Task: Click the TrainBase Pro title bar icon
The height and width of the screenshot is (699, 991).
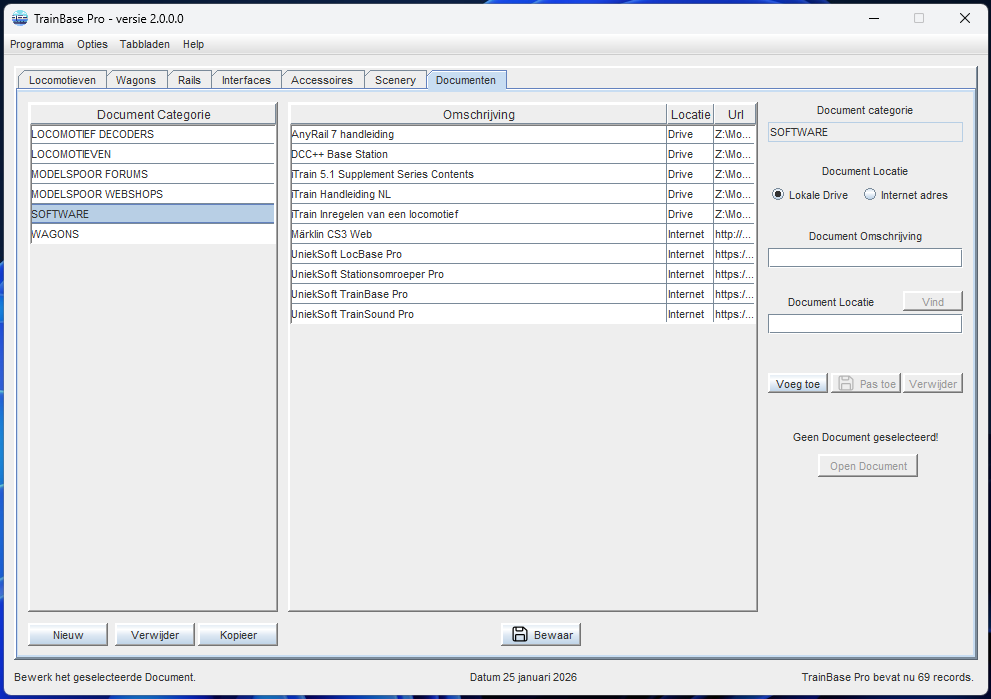Action: pos(18,18)
